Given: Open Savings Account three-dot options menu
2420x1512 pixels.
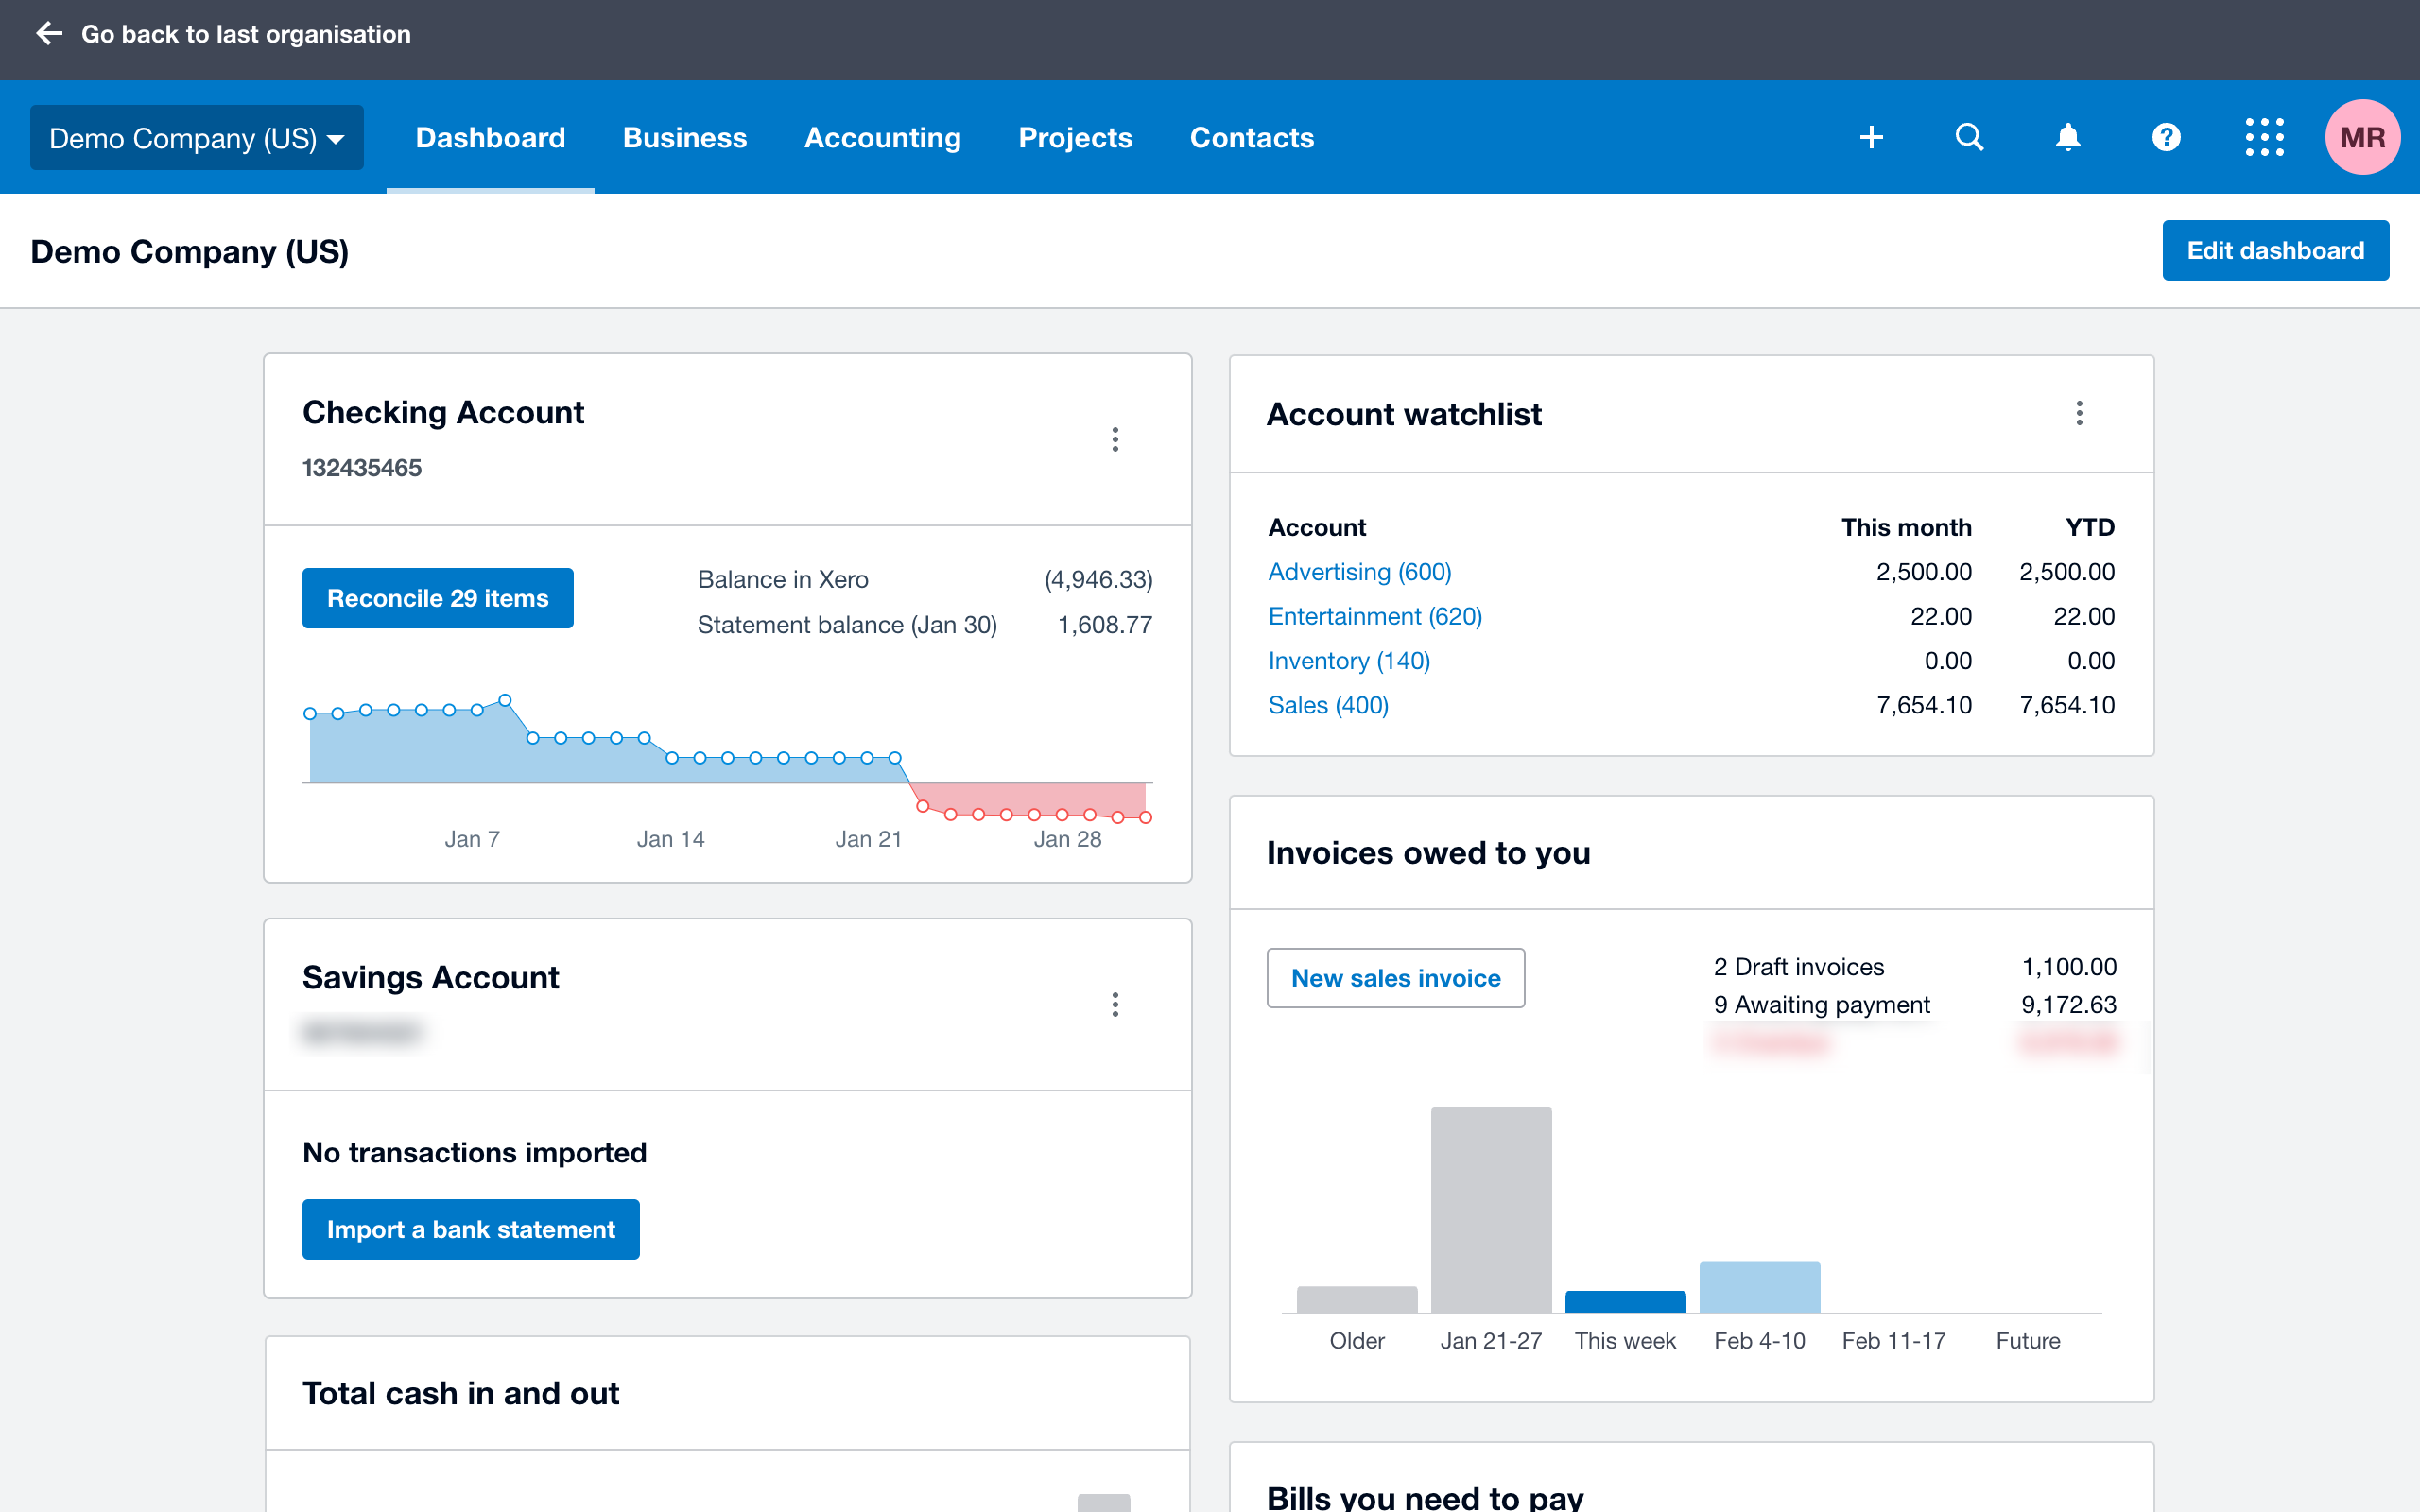Looking at the screenshot, I should pos(1115,1004).
